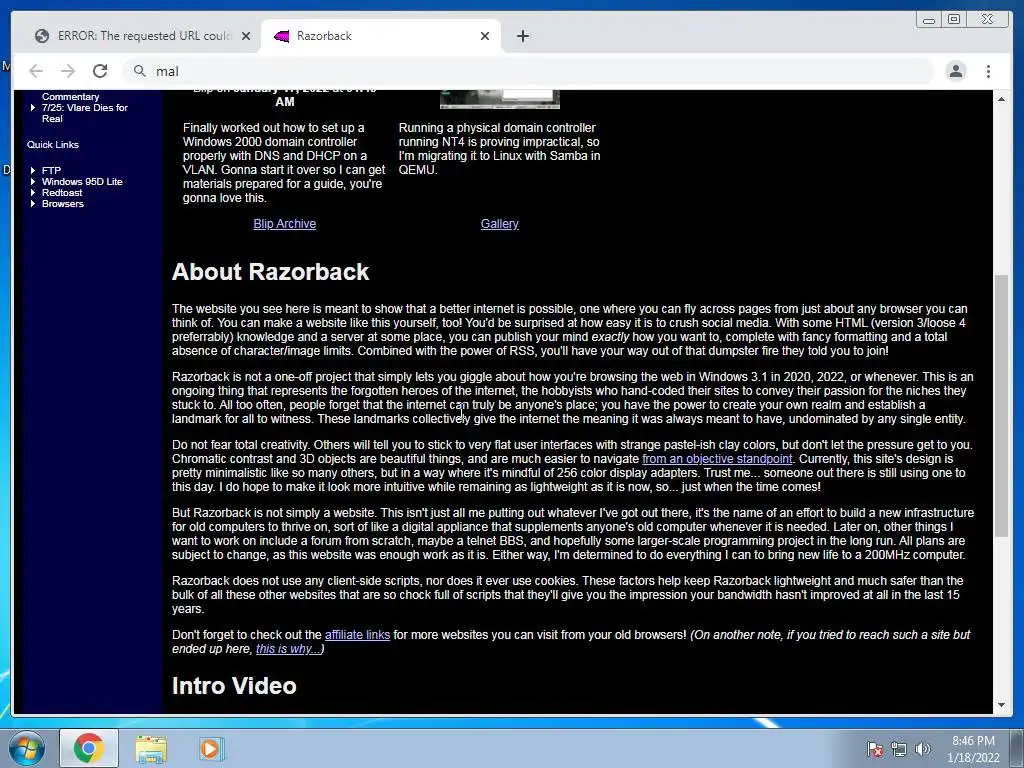This screenshot has width=1024, height=768.
Task: Click the 'Quick Links' sidebar label
Action: coord(53,144)
